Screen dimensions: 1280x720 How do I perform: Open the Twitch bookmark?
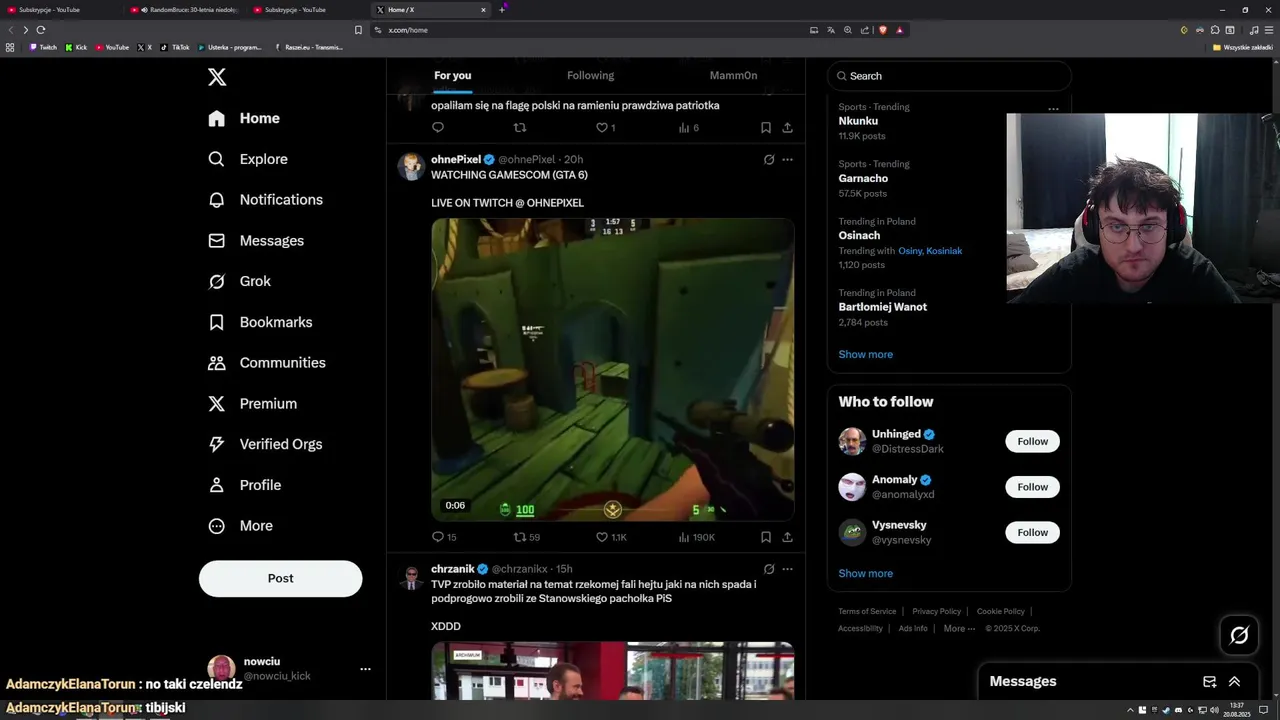(43, 47)
